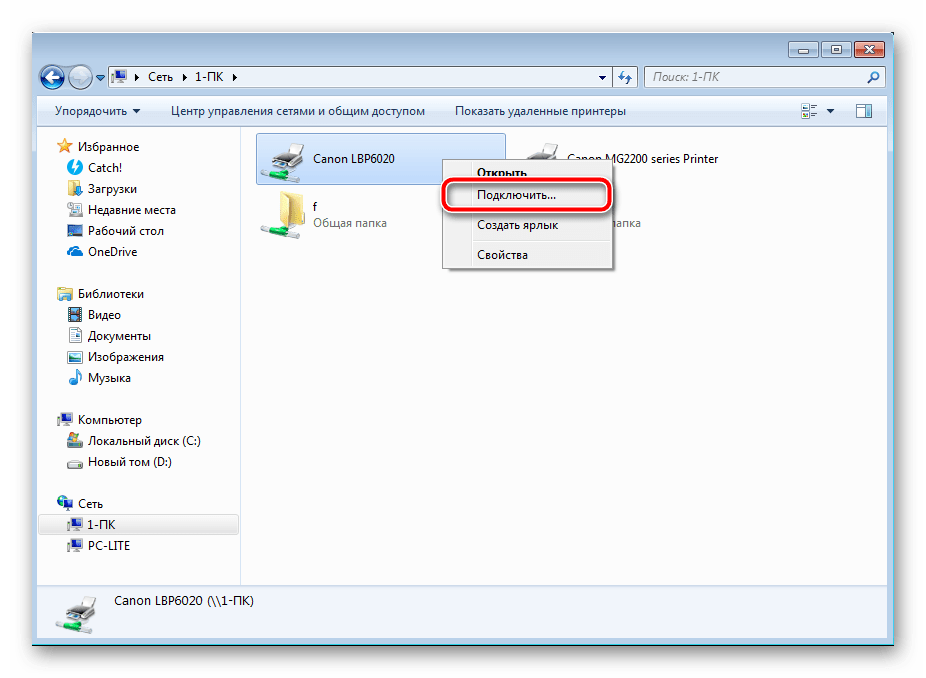The width and height of the screenshot is (926, 678).
Task: Click the refresh button beside address bar
Action: 626,77
